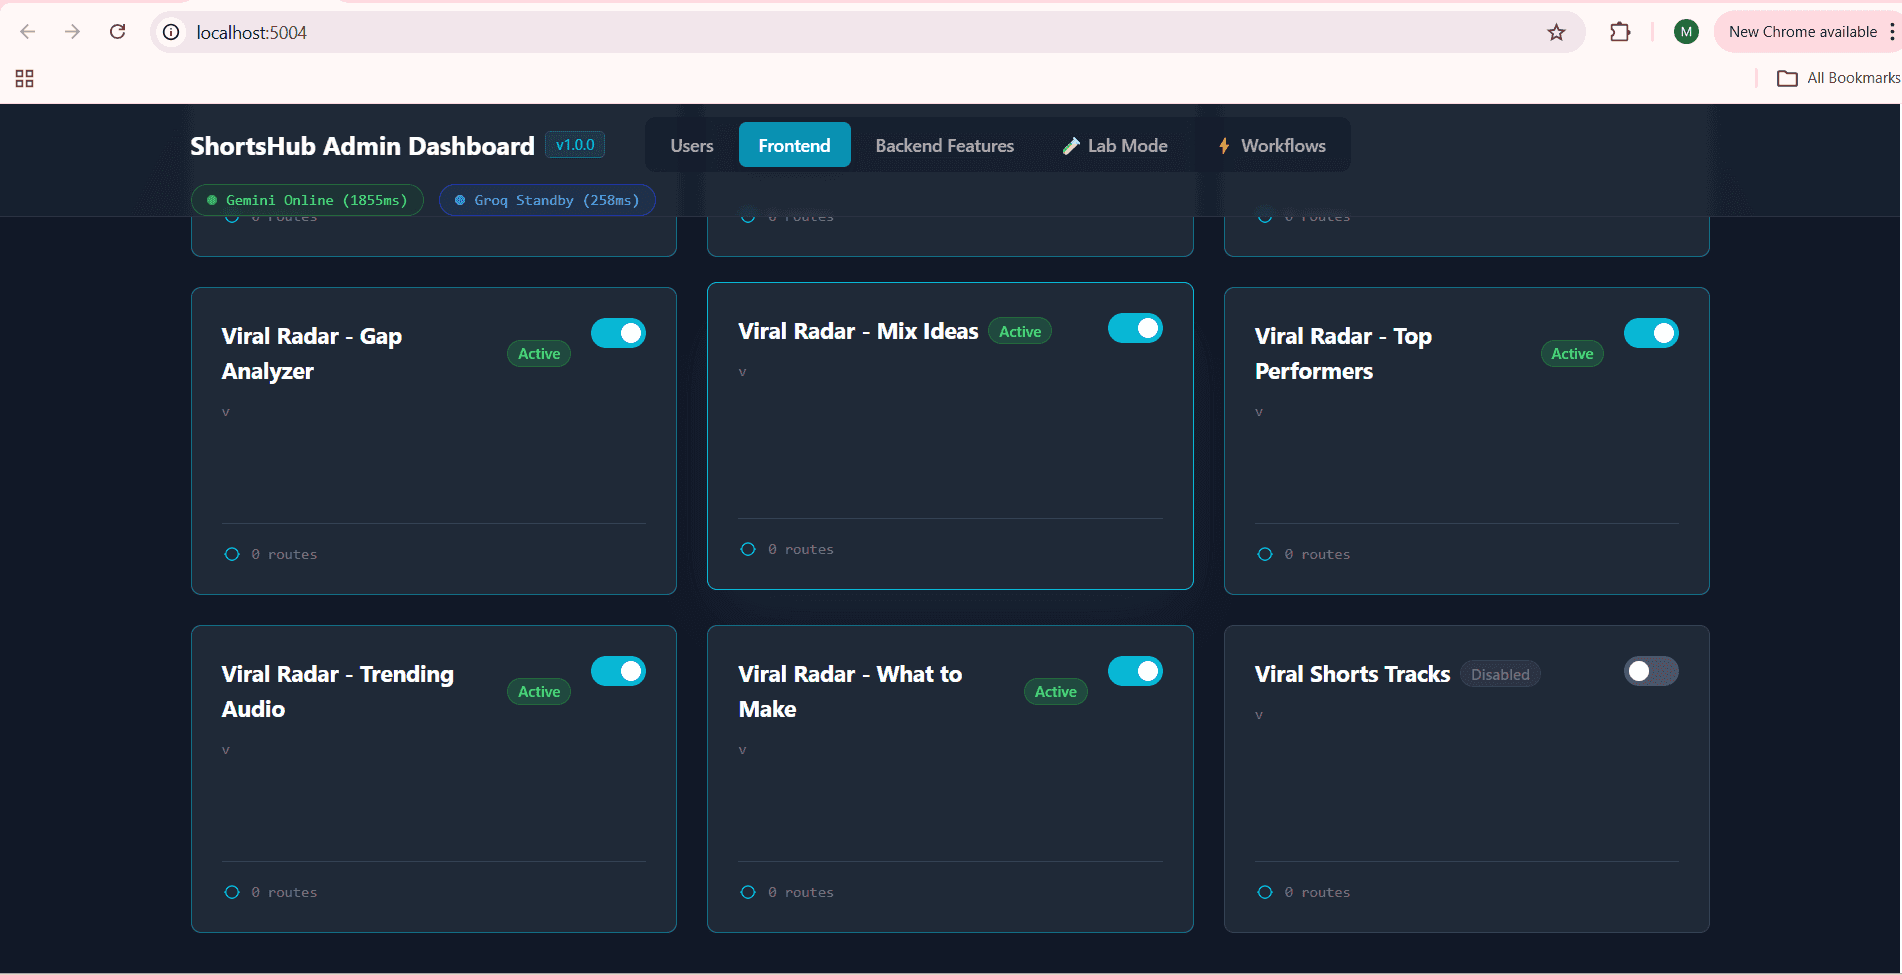Click the browser reload page icon
The width and height of the screenshot is (1902, 975).
tap(117, 32)
